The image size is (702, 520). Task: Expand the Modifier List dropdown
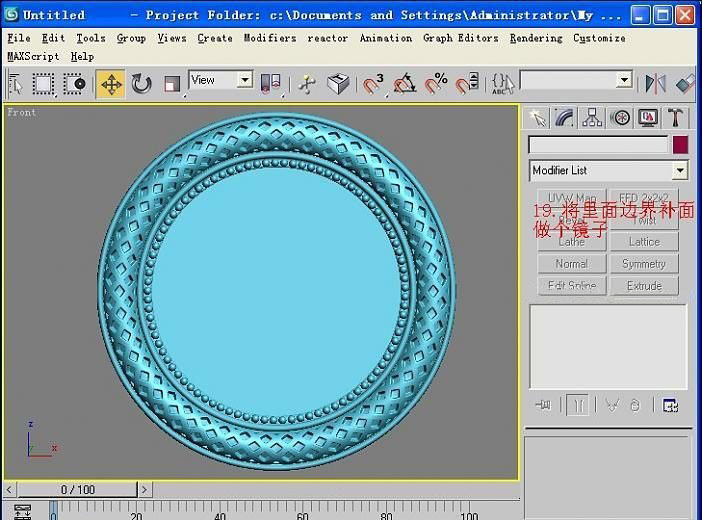tap(608, 171)
